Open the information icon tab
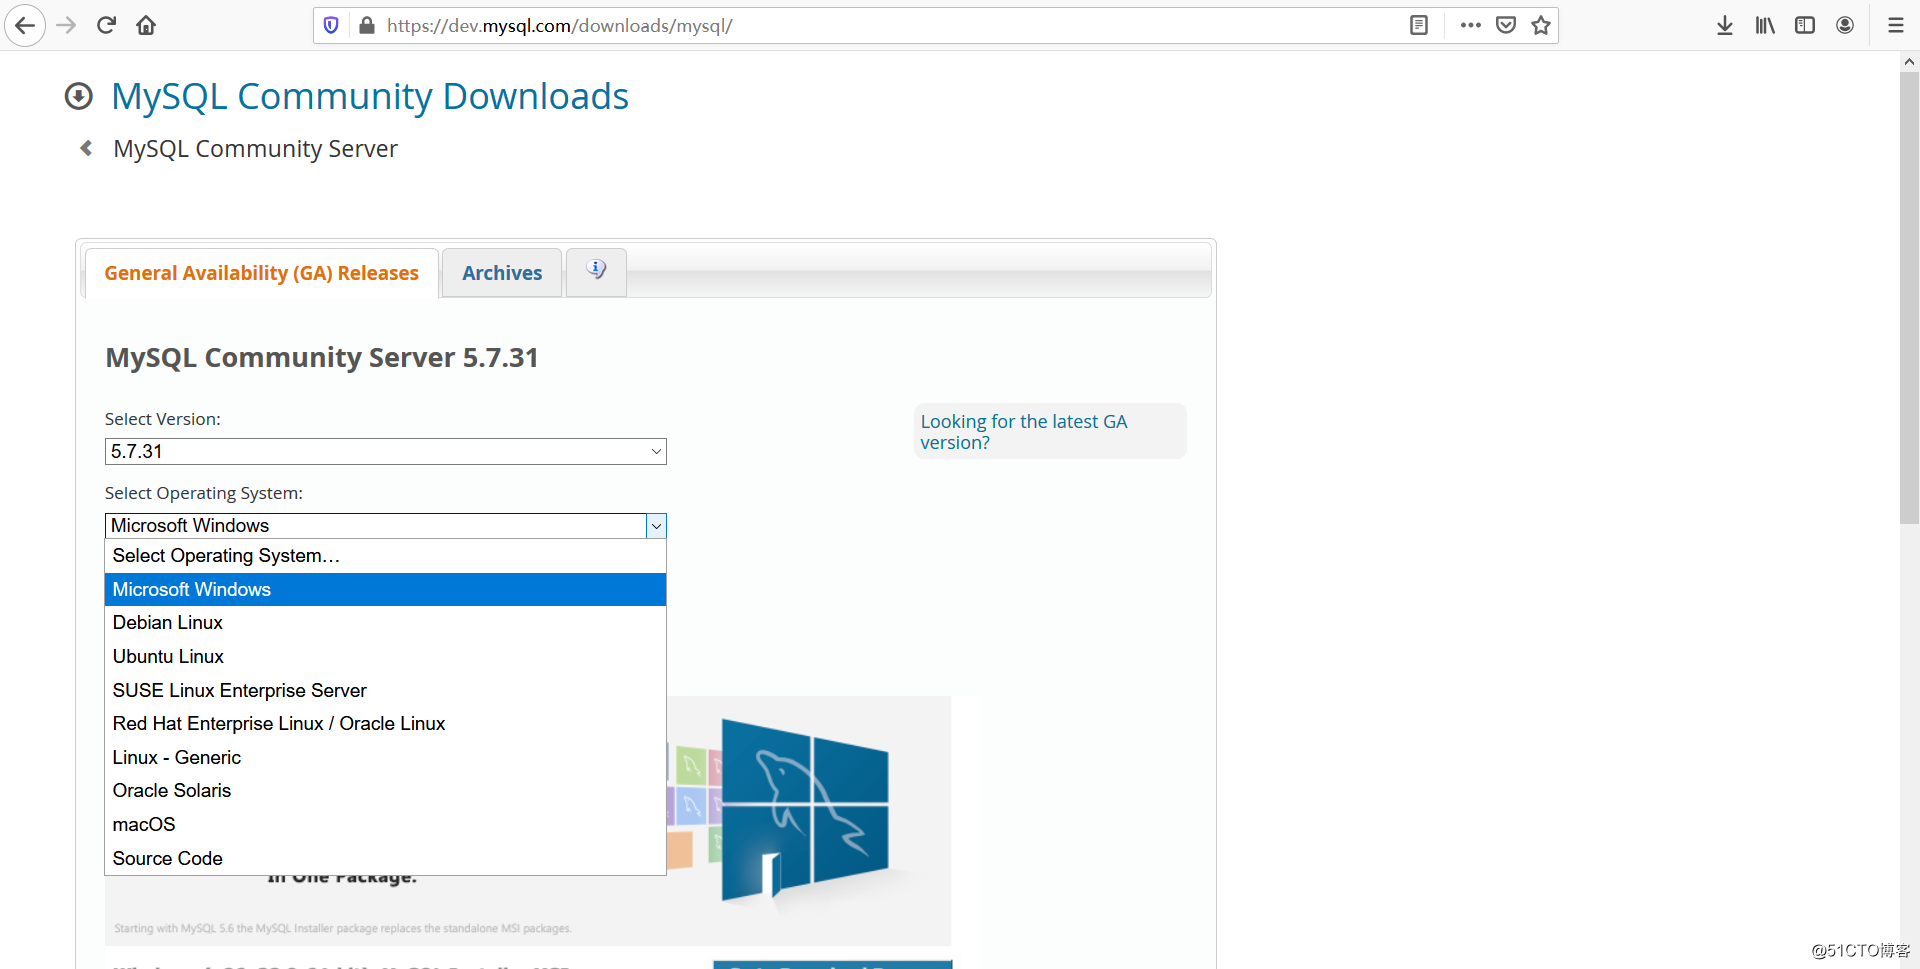Image resolution: width=1920 pixels, height=969 pixels. (596, 272)
